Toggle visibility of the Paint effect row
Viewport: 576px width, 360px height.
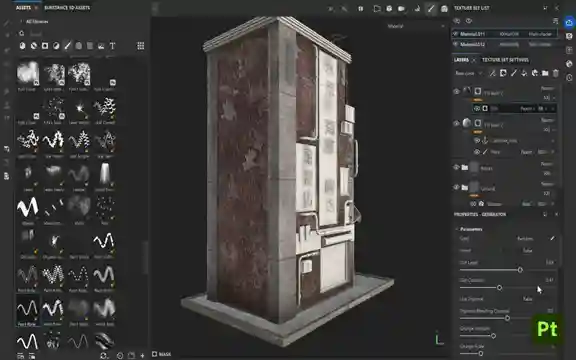coord(477,151)
